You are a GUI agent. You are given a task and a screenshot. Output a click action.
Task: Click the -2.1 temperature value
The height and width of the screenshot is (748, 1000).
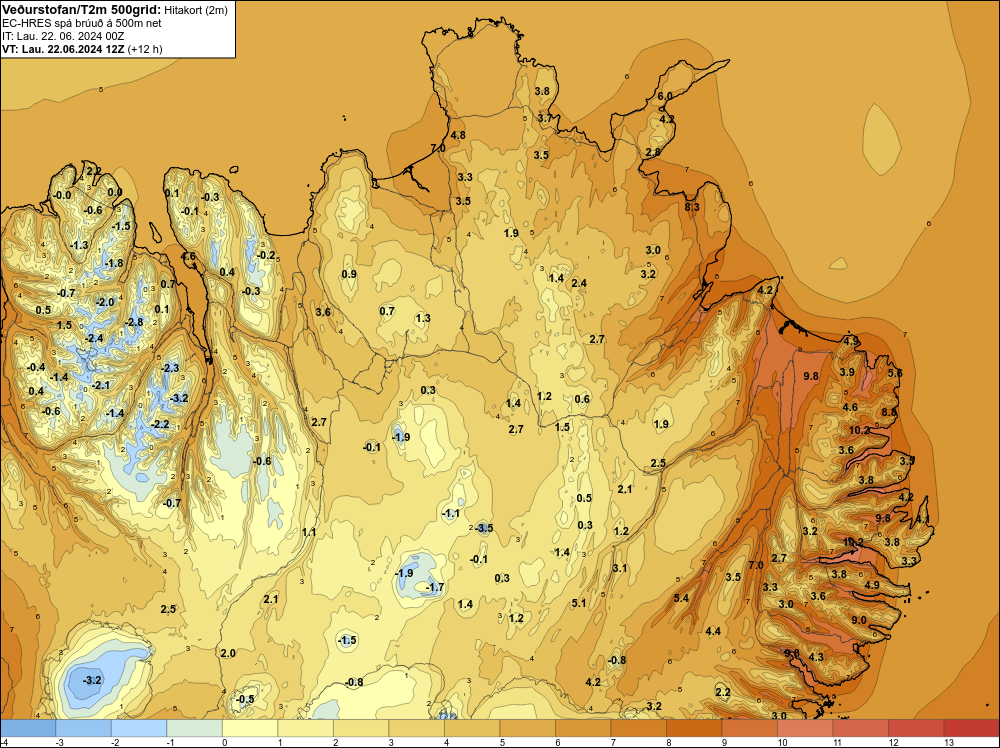(x=101, y=385)
